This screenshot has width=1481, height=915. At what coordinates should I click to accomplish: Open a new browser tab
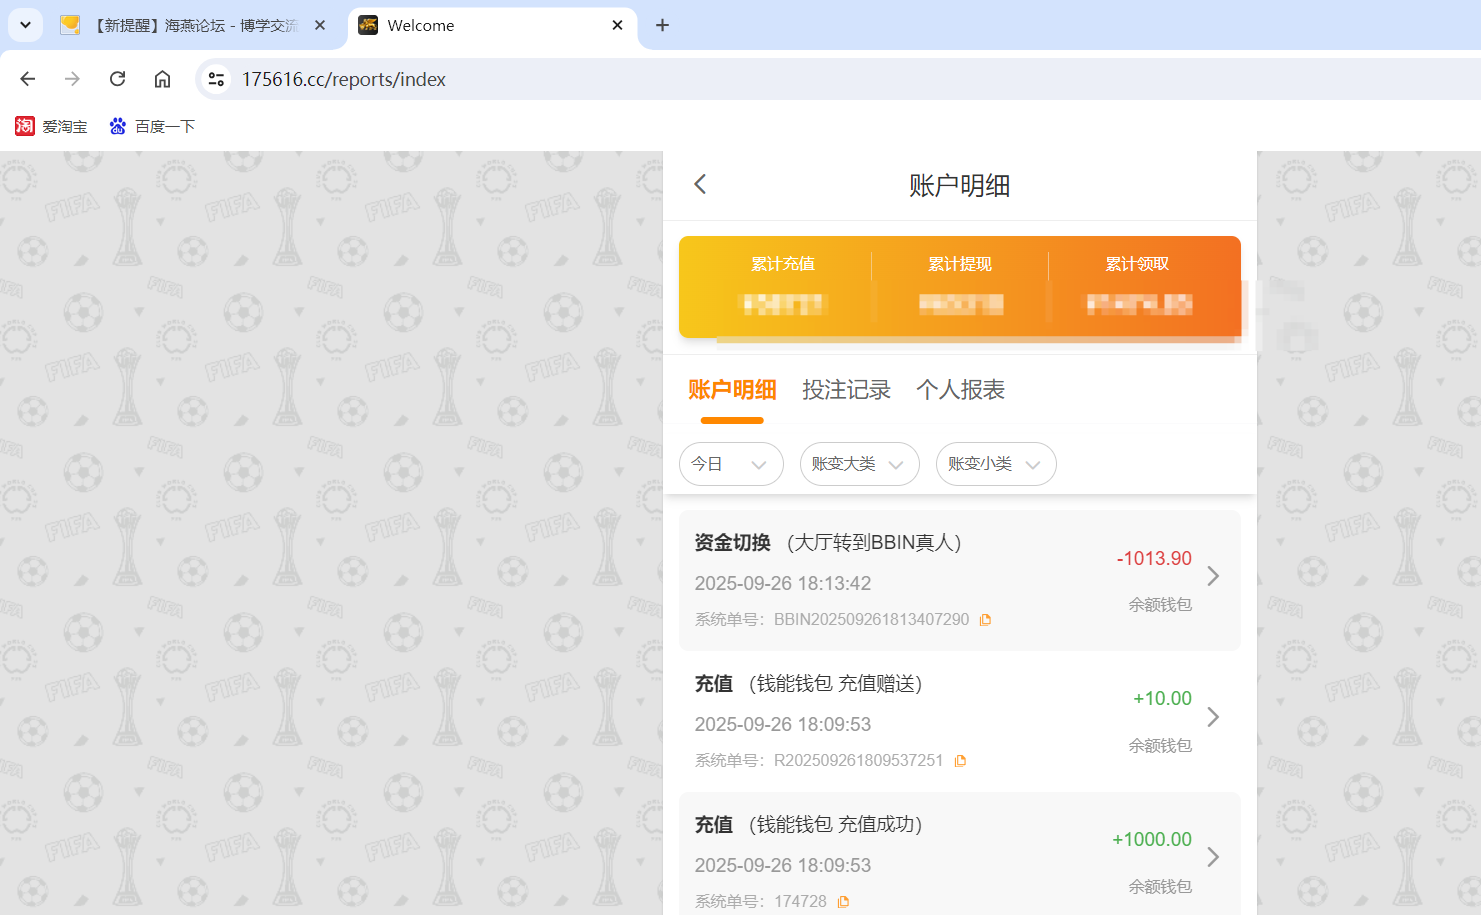coord(662,25)
